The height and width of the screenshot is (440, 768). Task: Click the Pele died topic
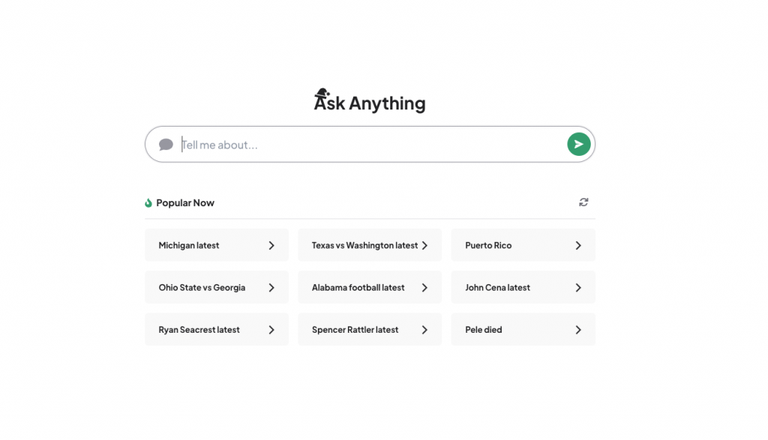pos(483,329)
